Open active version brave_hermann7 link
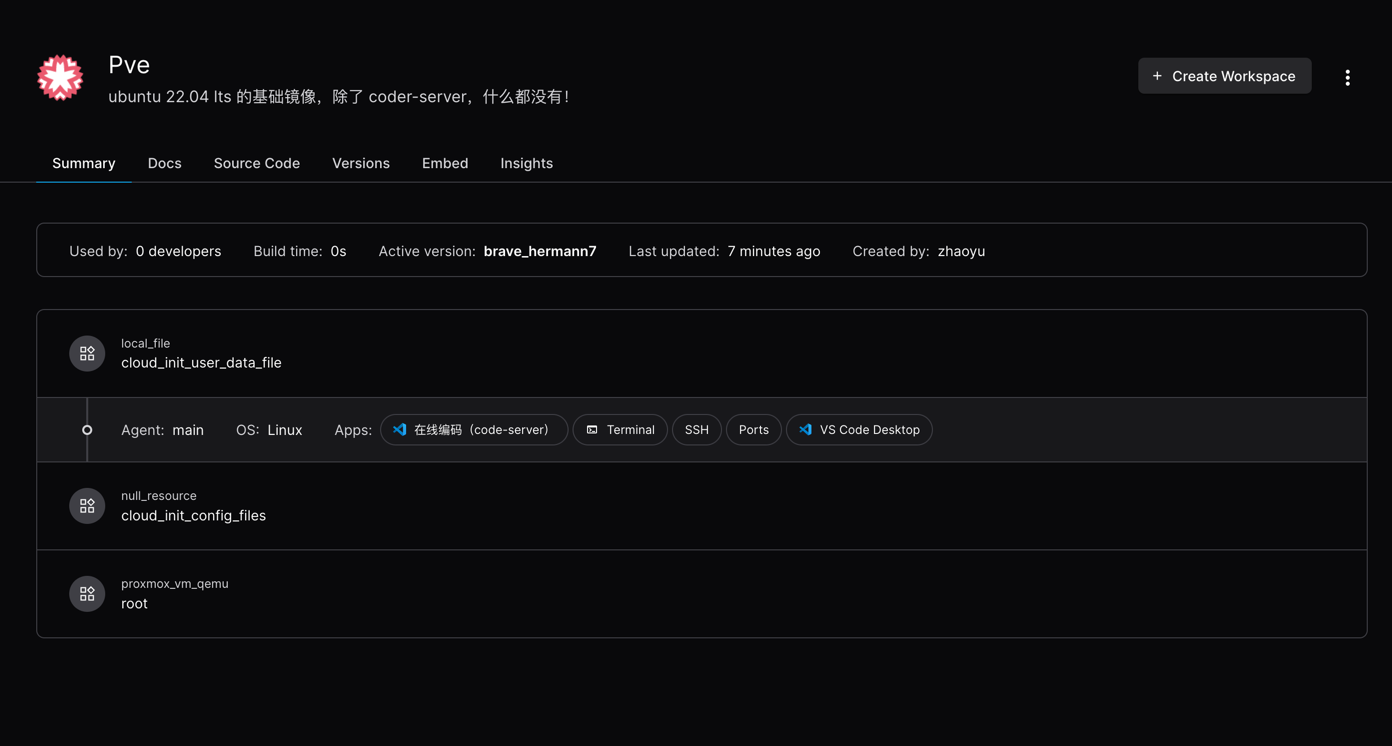 540,251
